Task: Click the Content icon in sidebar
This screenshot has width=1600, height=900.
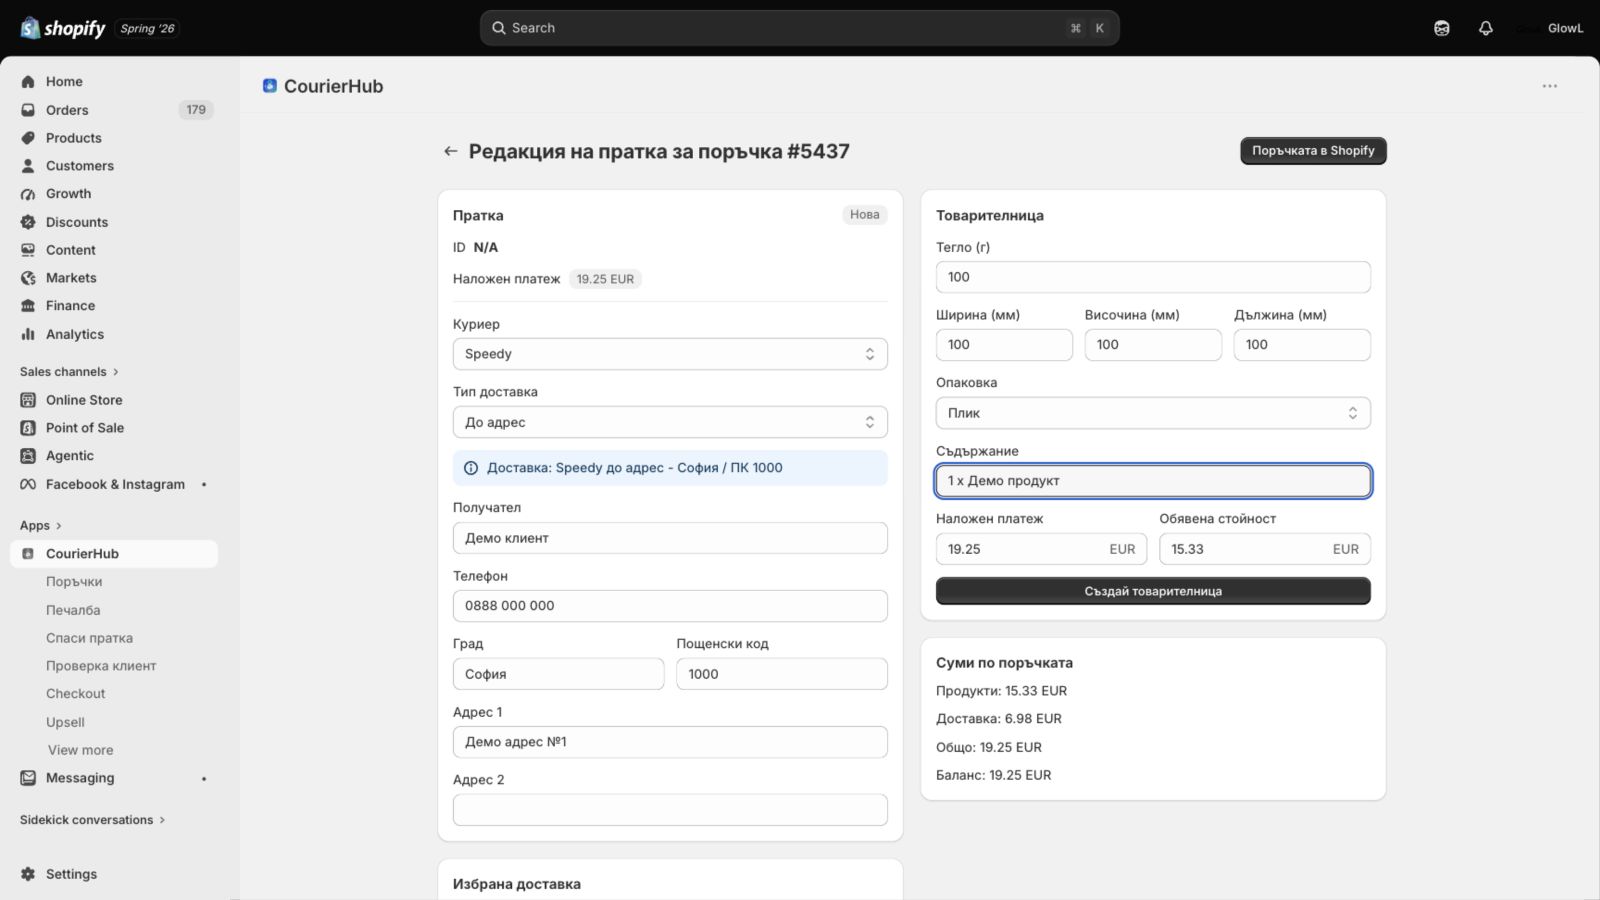Action: 28,250
